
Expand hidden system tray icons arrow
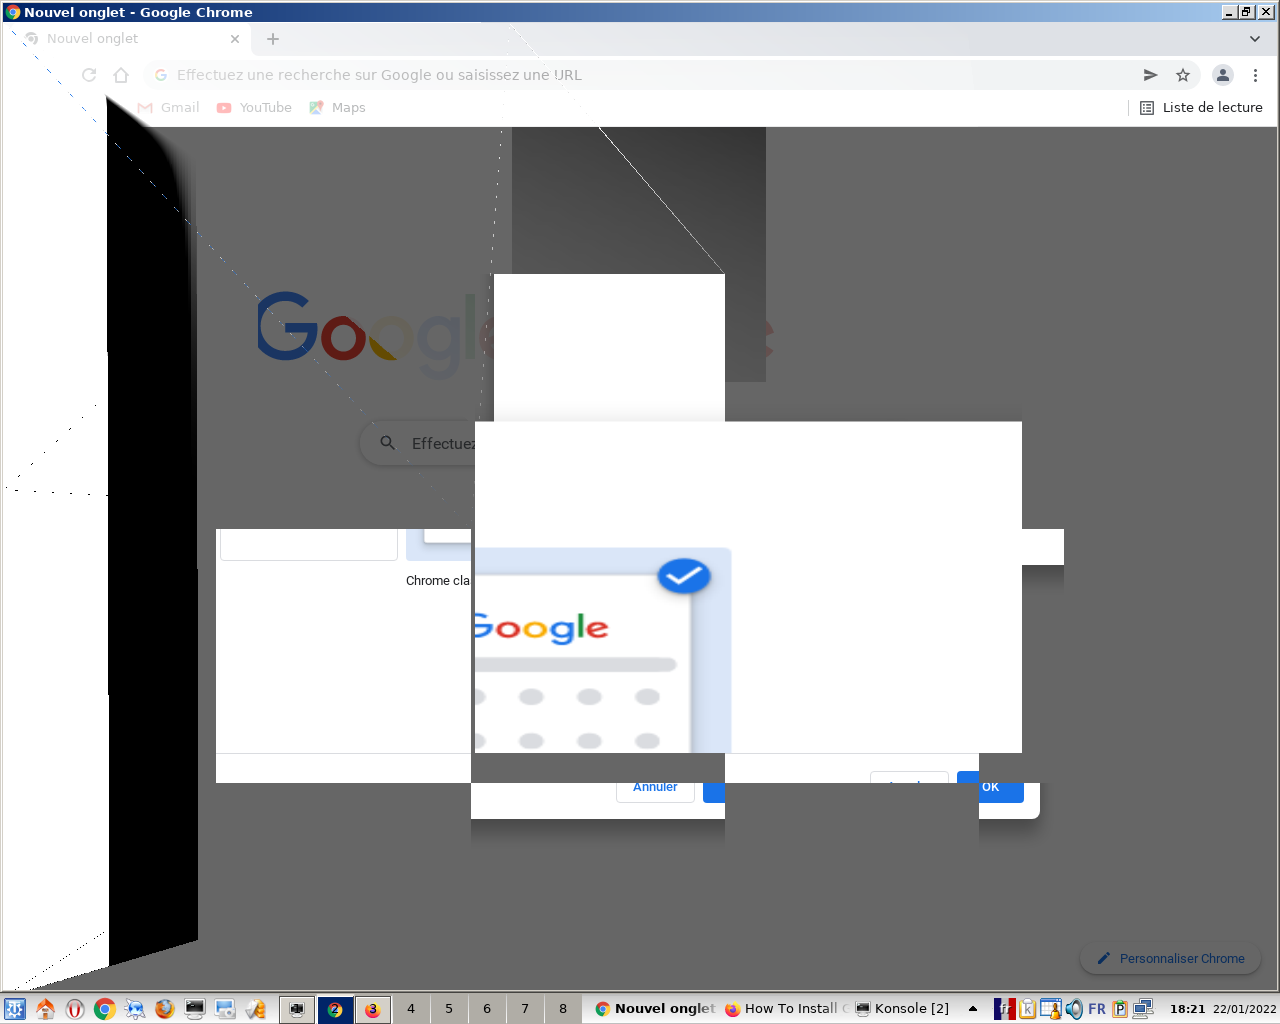[973, 1009]
